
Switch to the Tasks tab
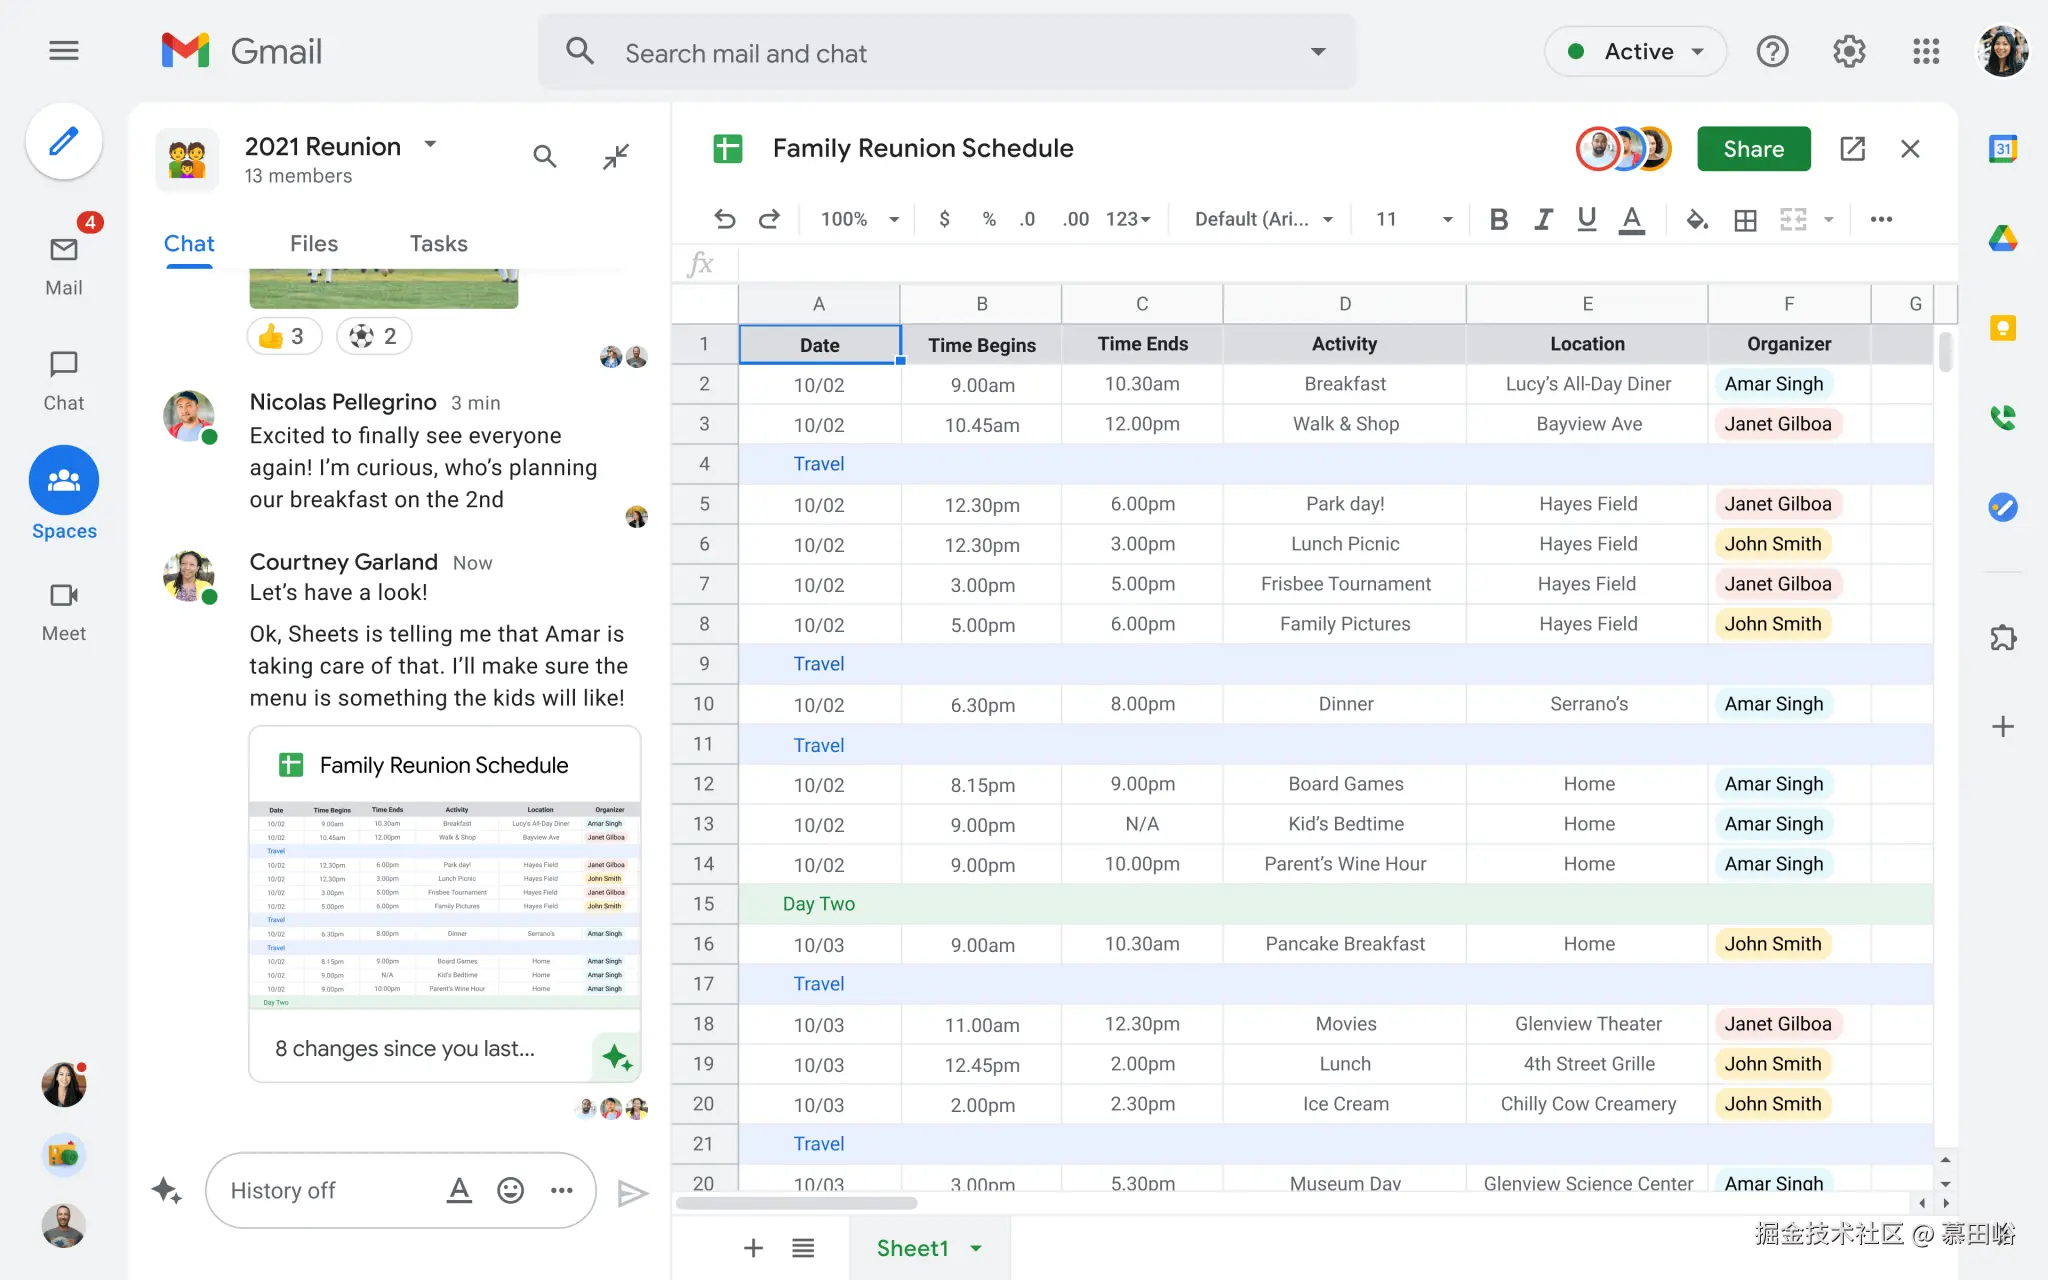click(438, 243)
